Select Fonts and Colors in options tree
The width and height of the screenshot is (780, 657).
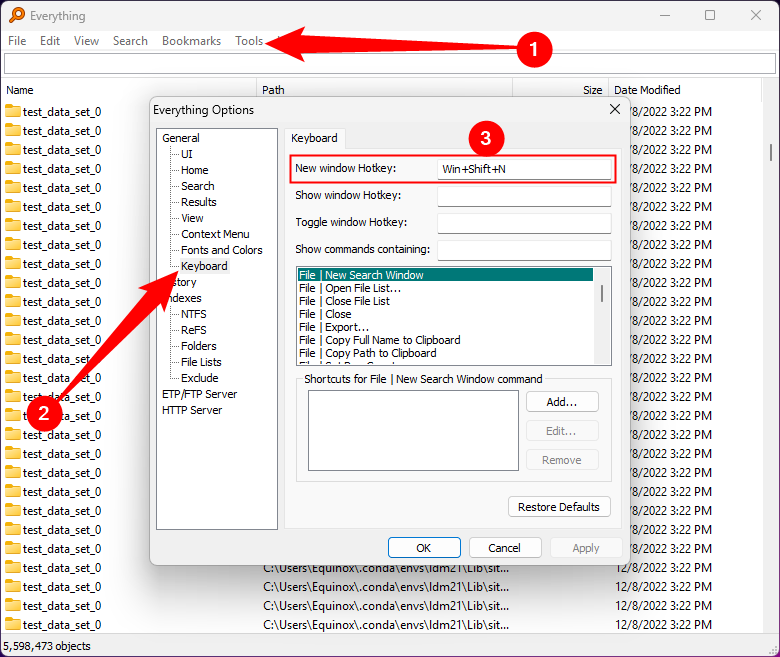(221, 250)
